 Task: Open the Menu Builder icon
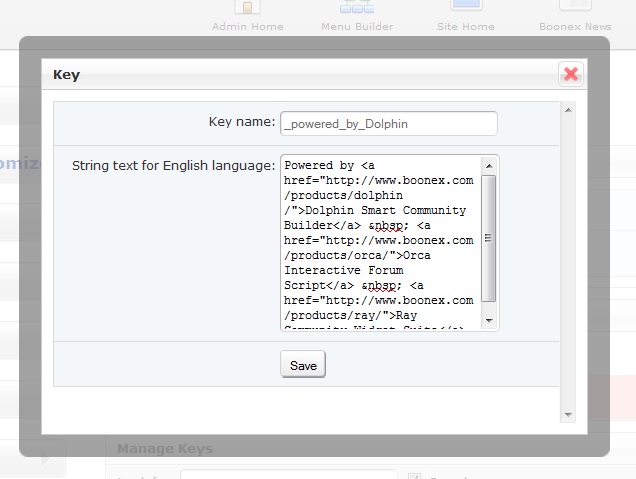coord(357,6)
